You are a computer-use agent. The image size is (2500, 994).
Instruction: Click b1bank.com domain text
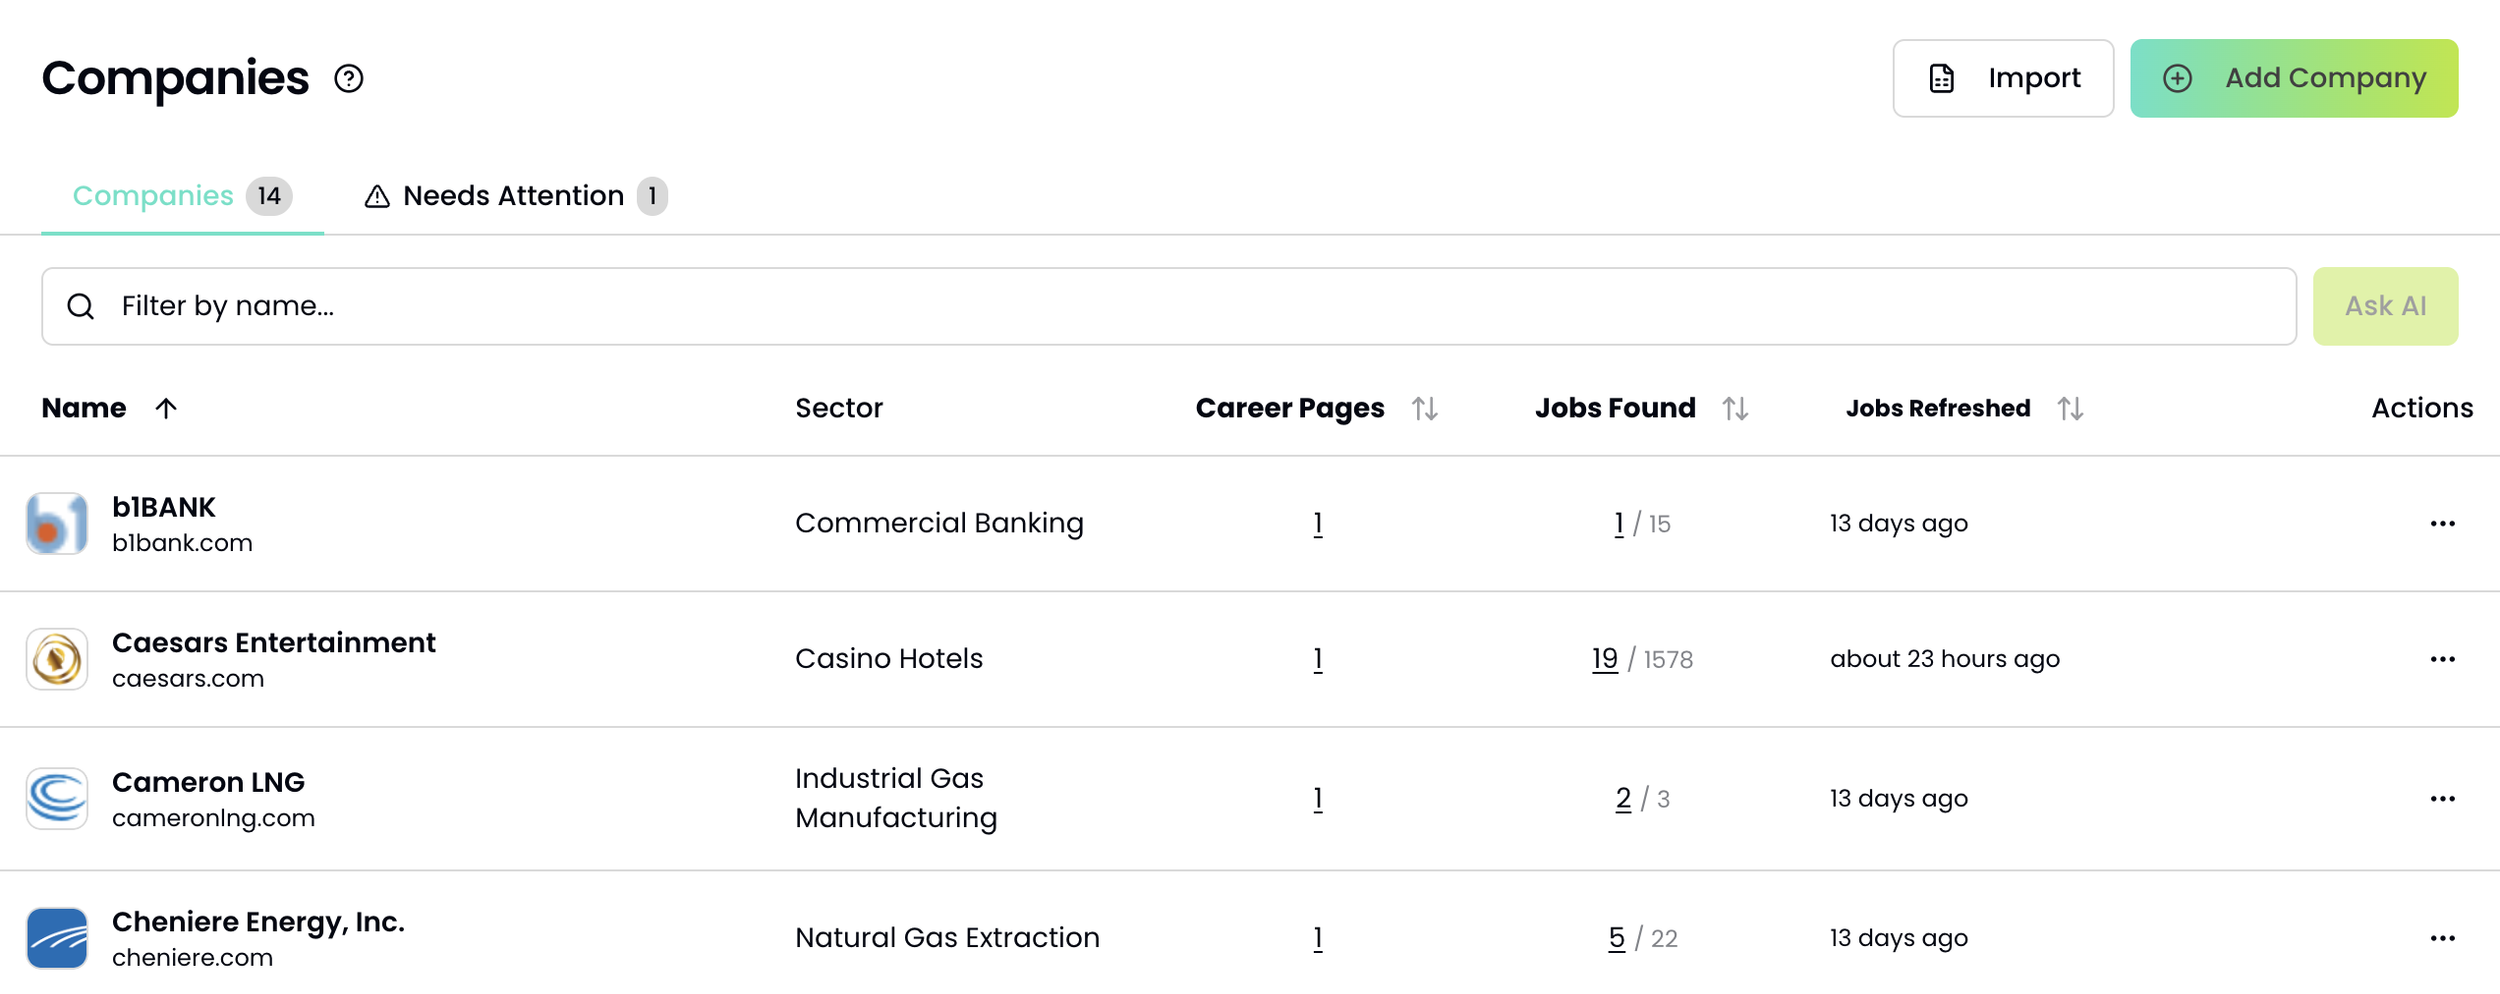(182, 542)
